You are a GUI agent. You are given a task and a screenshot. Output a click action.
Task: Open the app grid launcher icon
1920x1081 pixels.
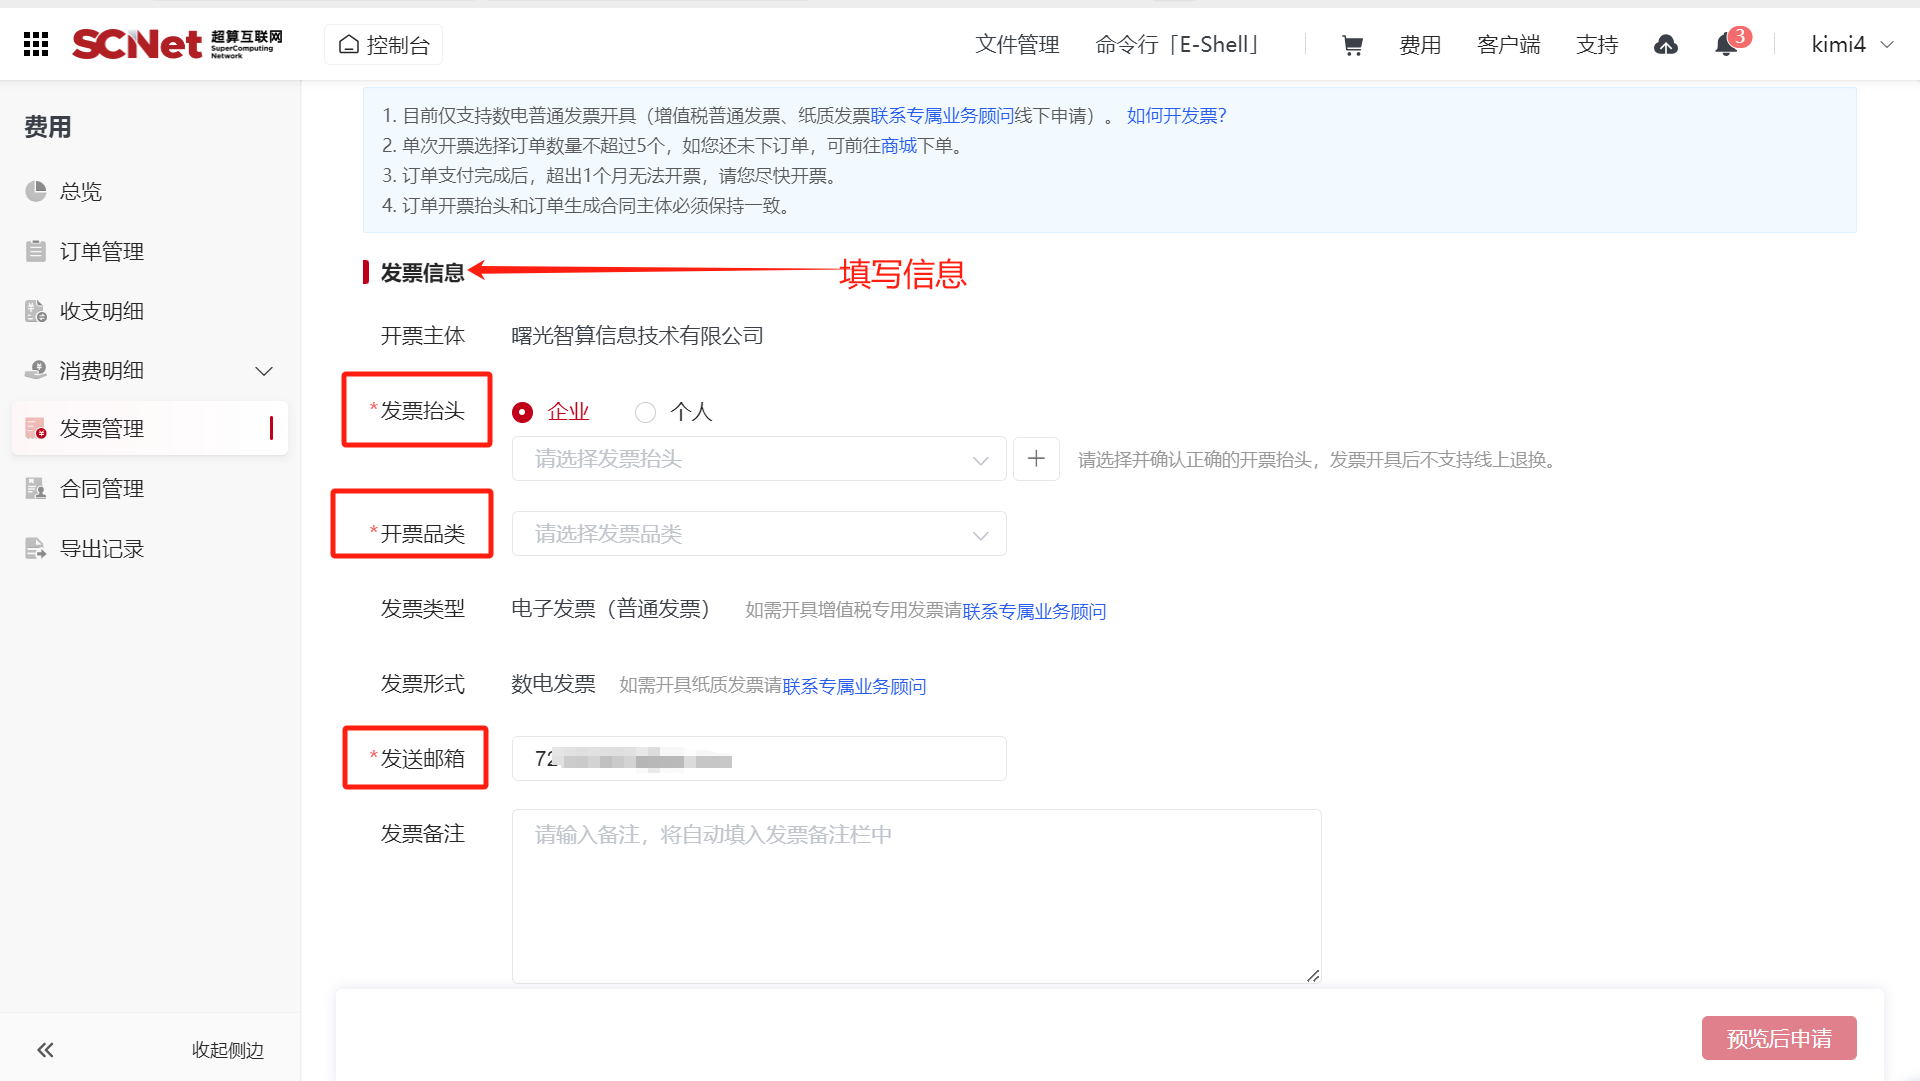pos(36,44)
